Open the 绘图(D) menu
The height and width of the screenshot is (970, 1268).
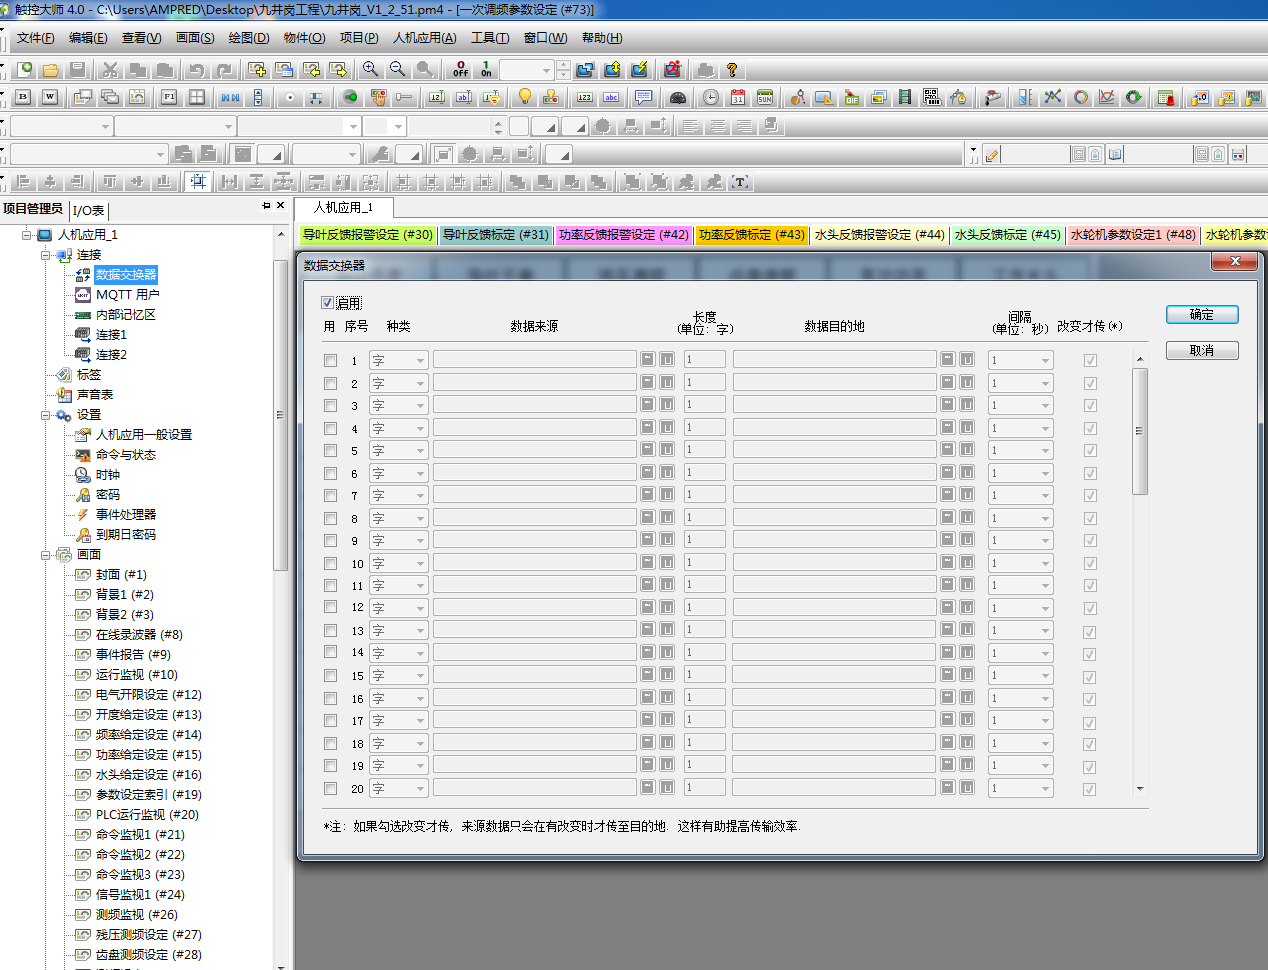[x=249, y=38]
